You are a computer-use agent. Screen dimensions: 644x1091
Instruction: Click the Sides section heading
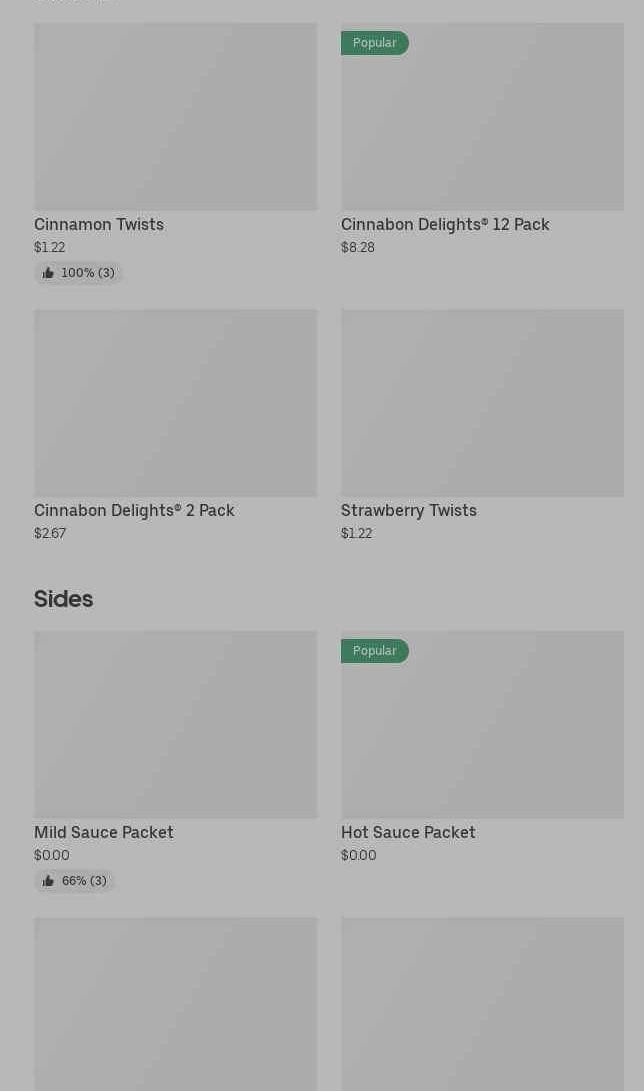pos(63,599)
